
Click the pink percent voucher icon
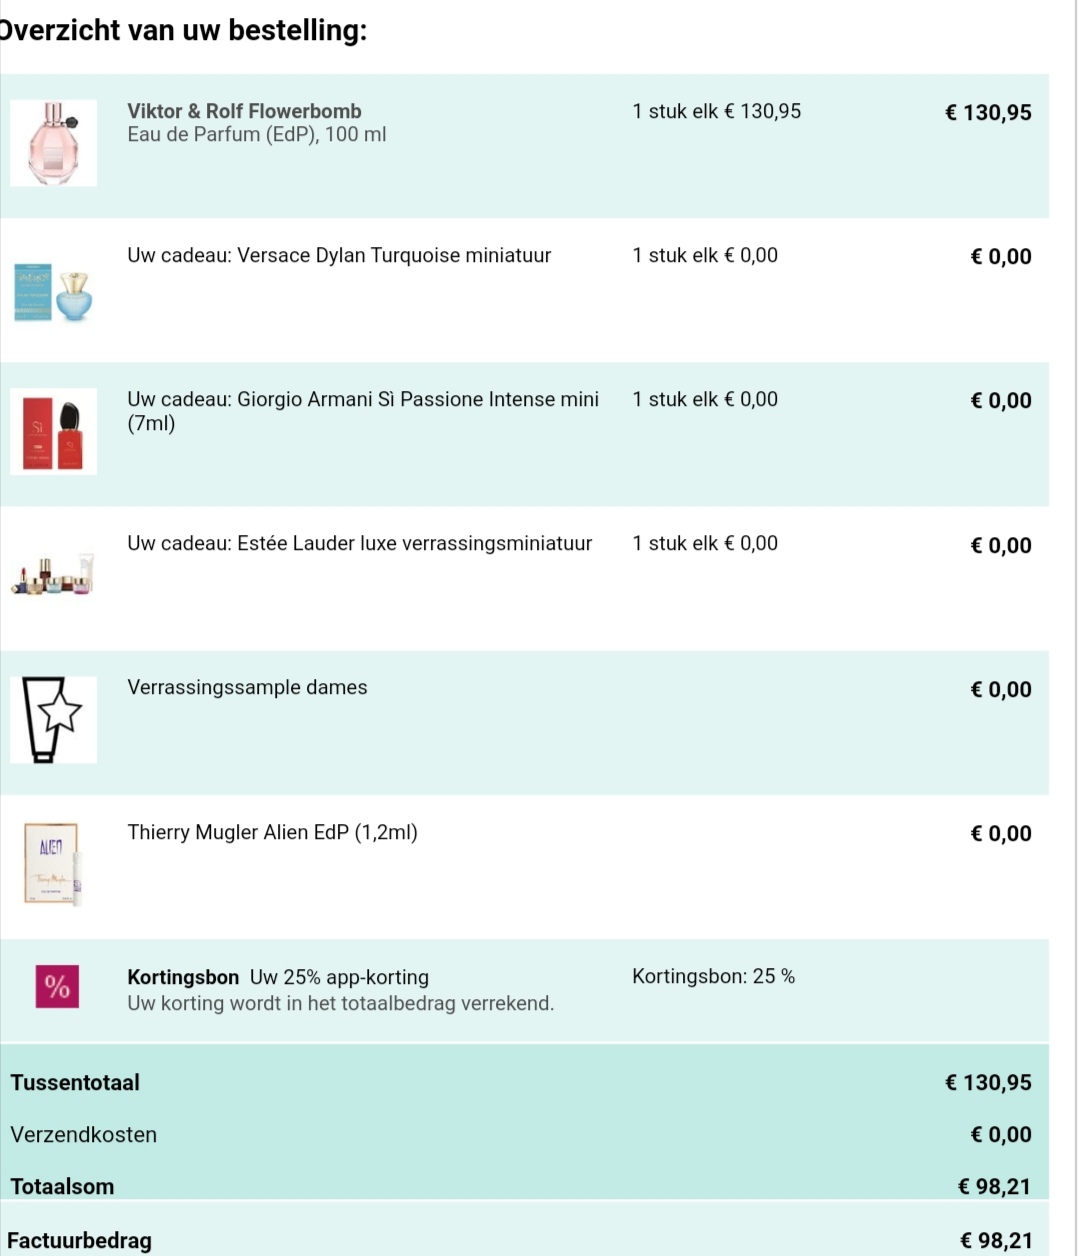pyautogui.click(x=57, y=986)
